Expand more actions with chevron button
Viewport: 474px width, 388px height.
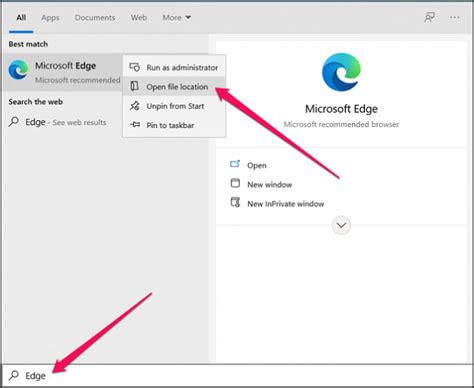[x=341, y=225]
